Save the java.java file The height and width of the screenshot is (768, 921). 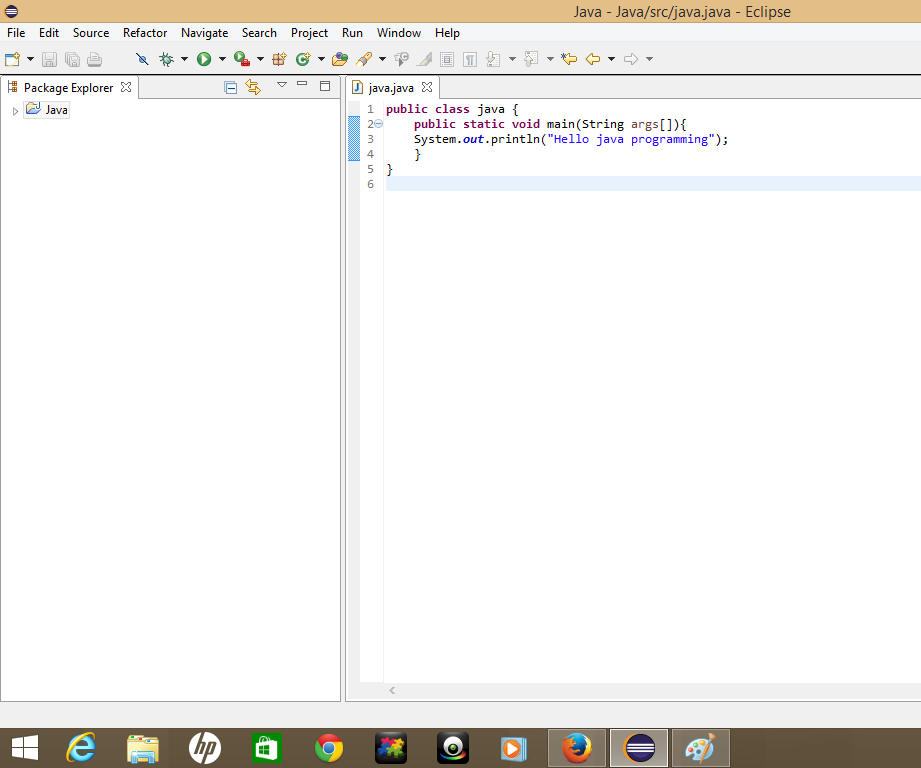point(49,59)
